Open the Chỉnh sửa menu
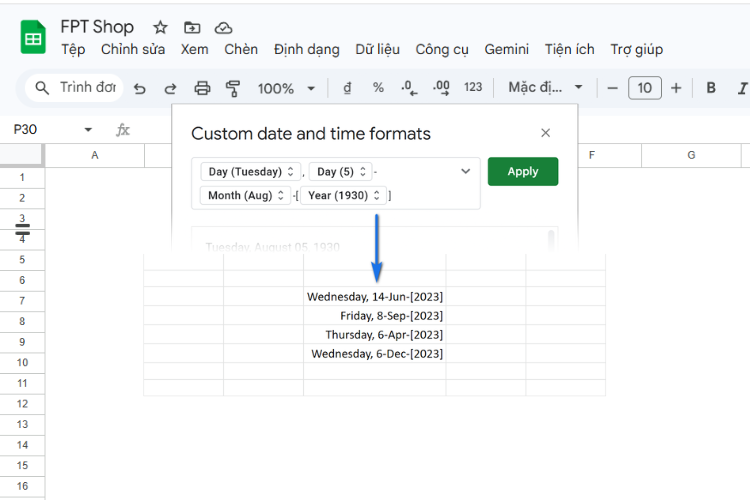 132,49
